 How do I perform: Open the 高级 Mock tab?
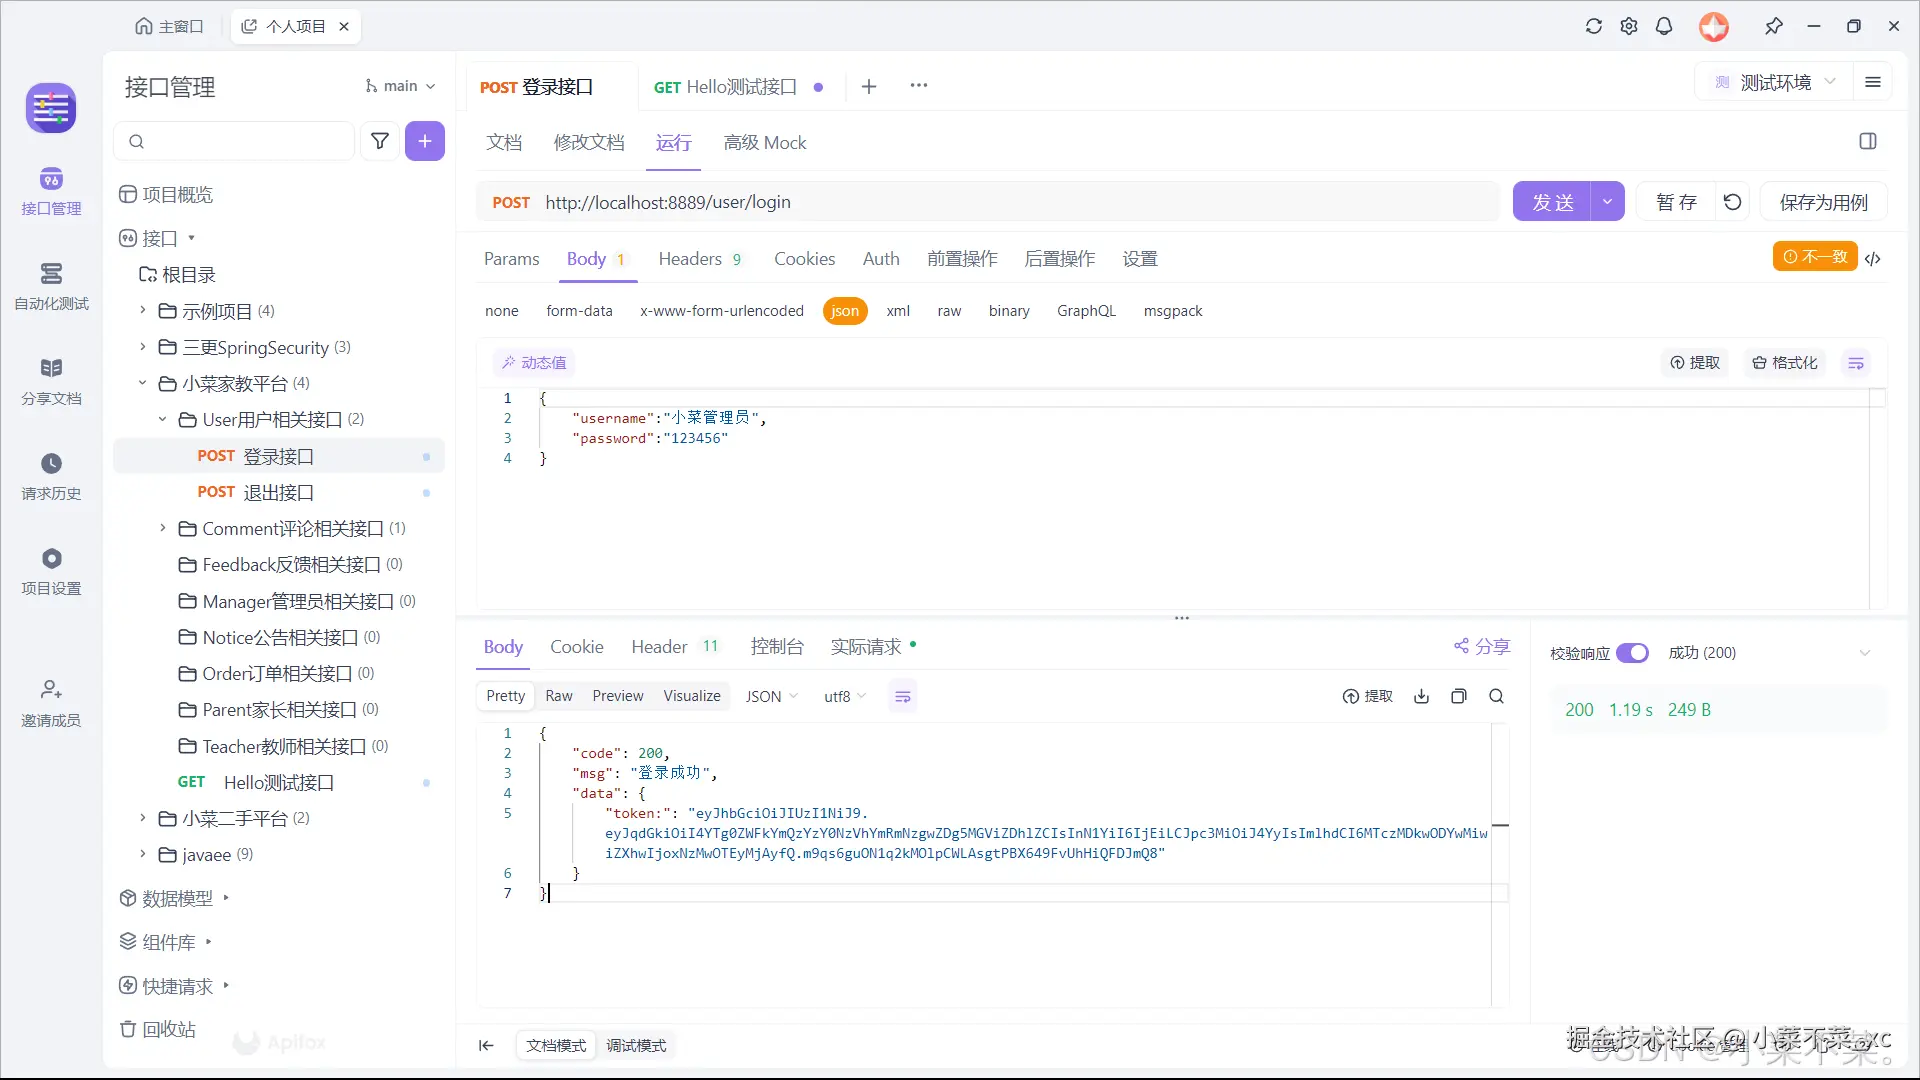765,143
